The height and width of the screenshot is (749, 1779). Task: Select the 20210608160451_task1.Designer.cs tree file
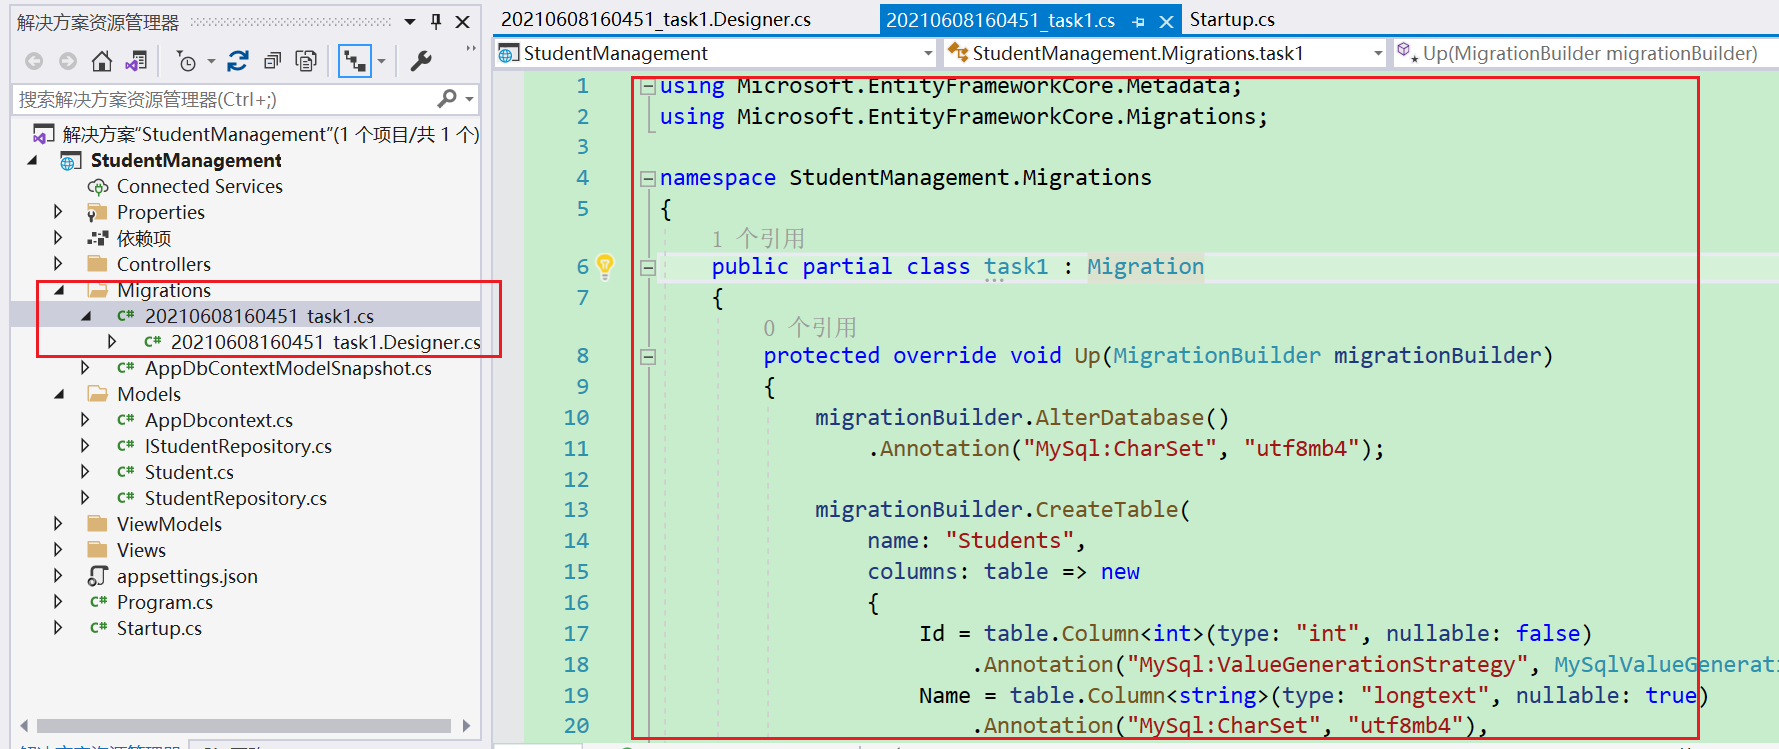[325, 342]
